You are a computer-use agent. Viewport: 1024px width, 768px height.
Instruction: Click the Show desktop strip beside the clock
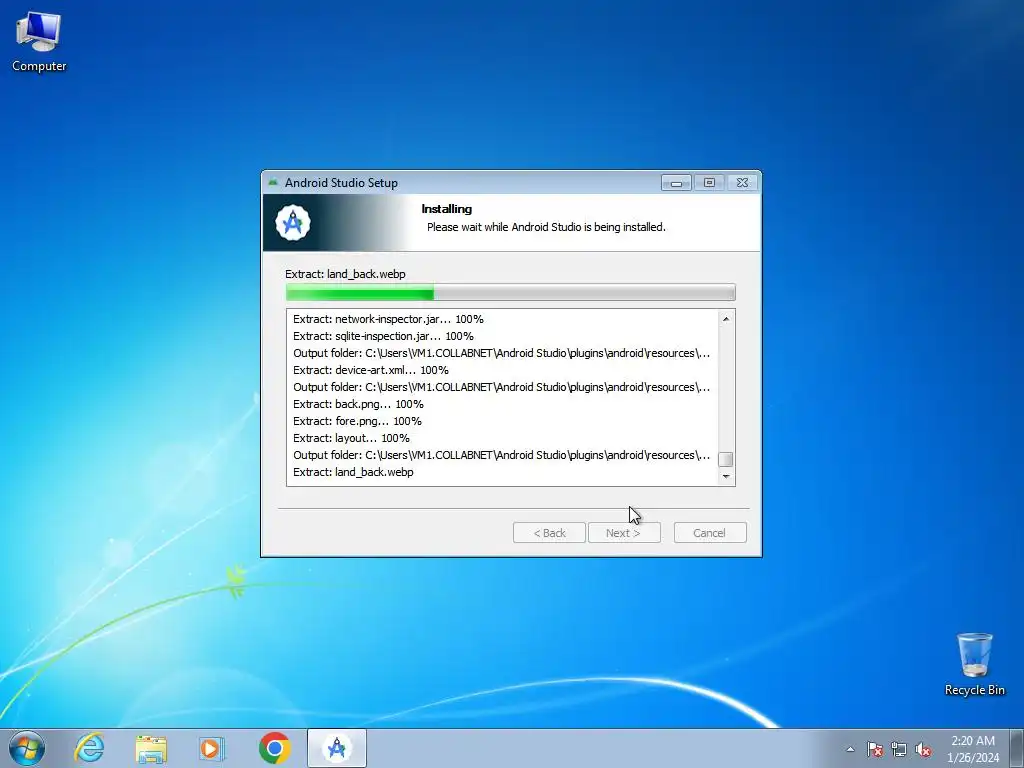1017,748
